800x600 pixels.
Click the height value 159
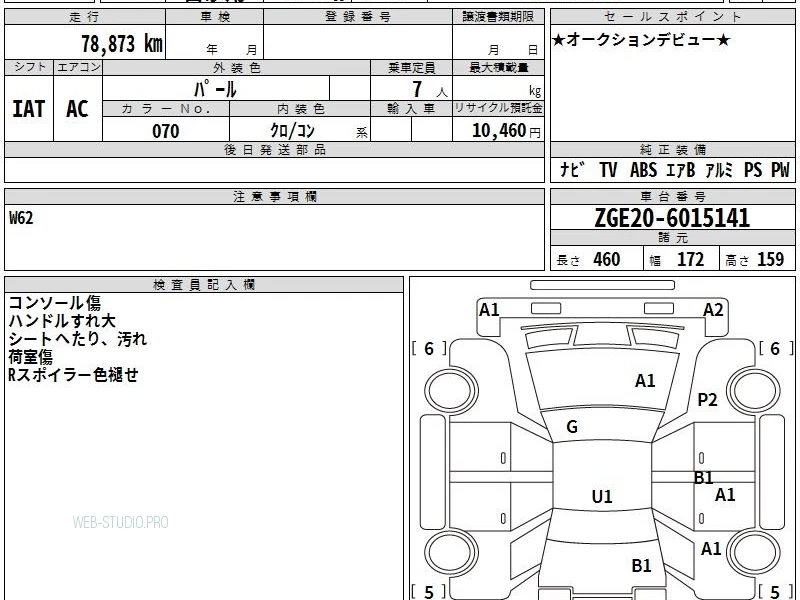770,259
